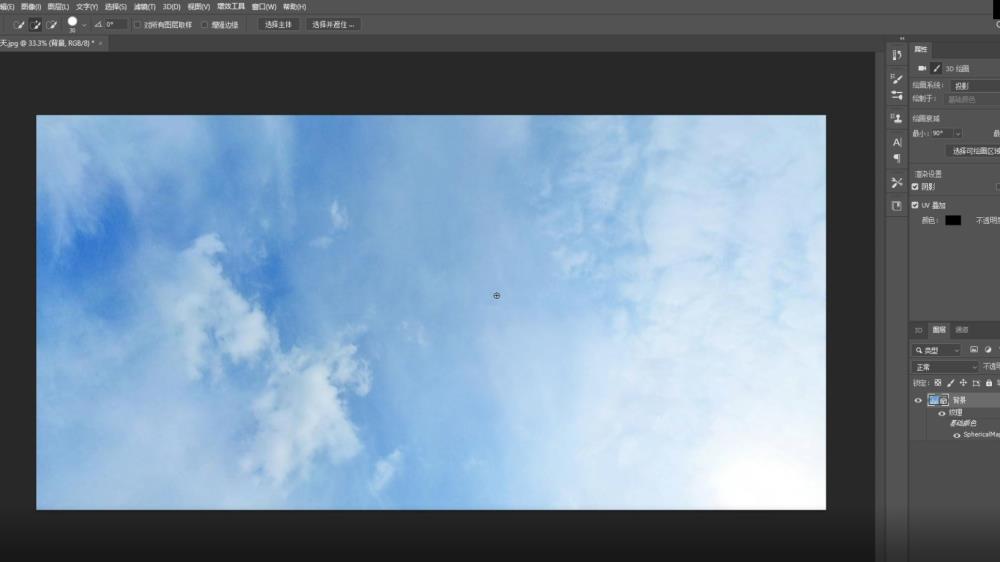The height and width of the screenshot is (562, 1000).
Task: Open the 图层(L) menu
Action: [x=58, y=7]
